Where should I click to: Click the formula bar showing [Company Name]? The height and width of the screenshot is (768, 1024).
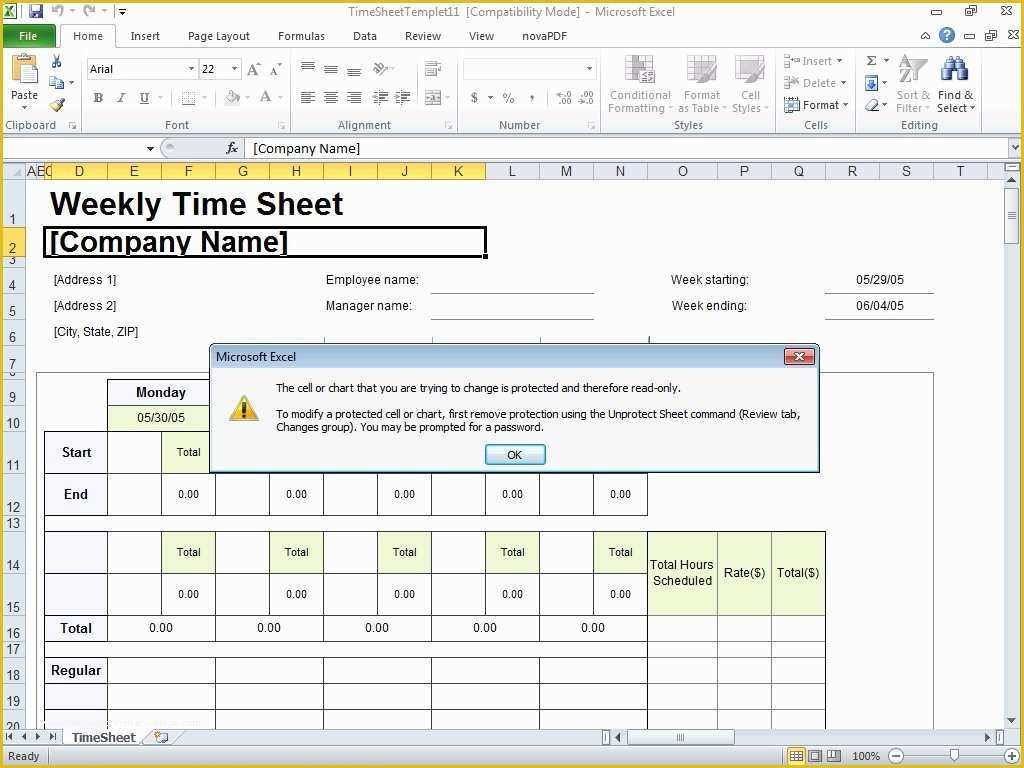tap(627, 148)
